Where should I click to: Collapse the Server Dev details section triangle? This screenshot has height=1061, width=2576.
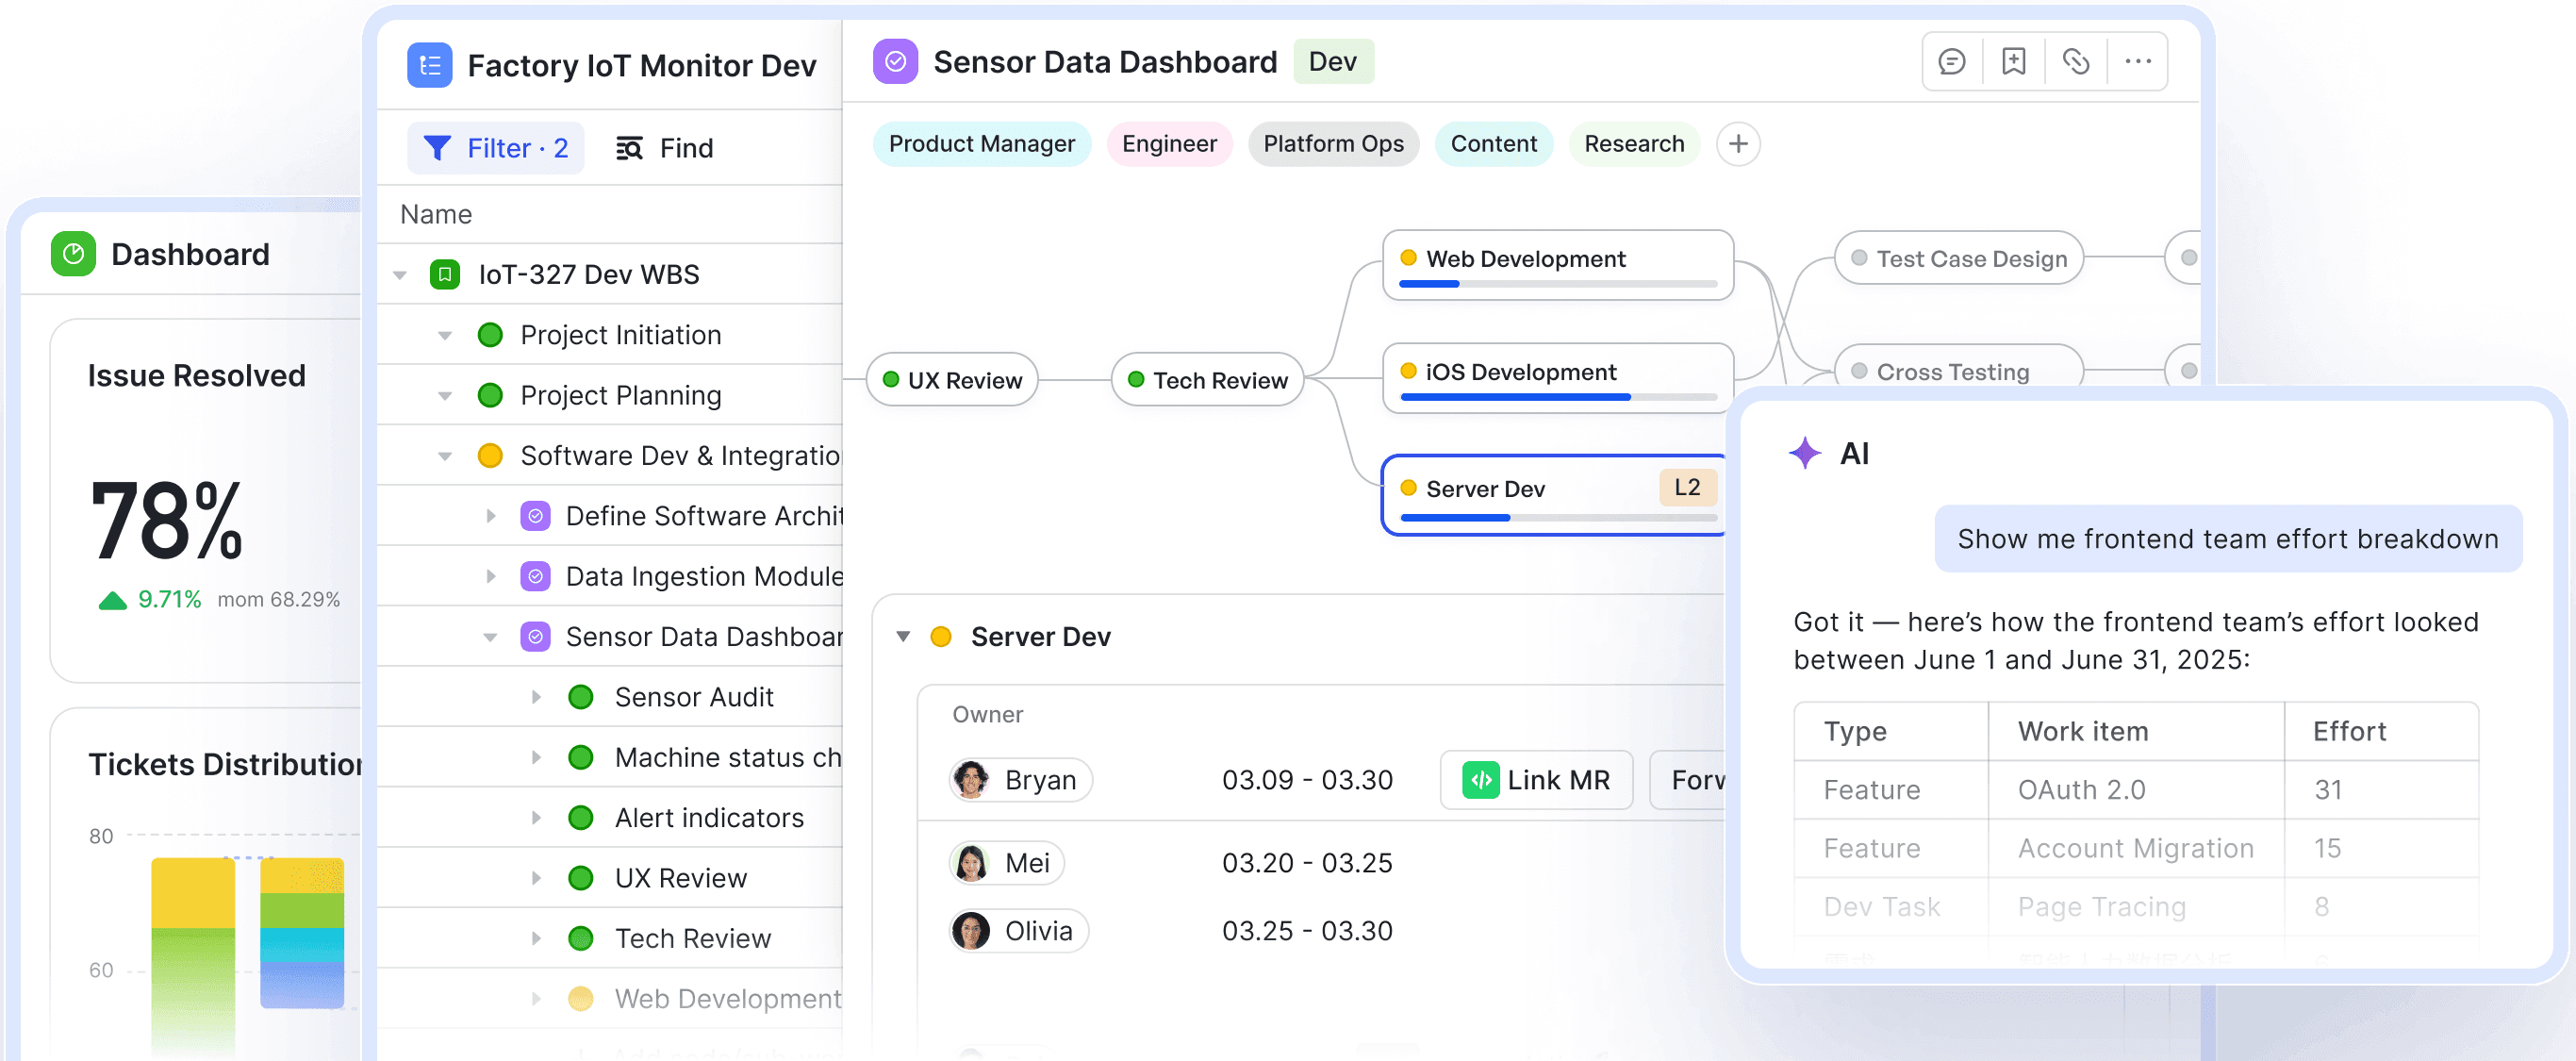(x=903, y=637)
